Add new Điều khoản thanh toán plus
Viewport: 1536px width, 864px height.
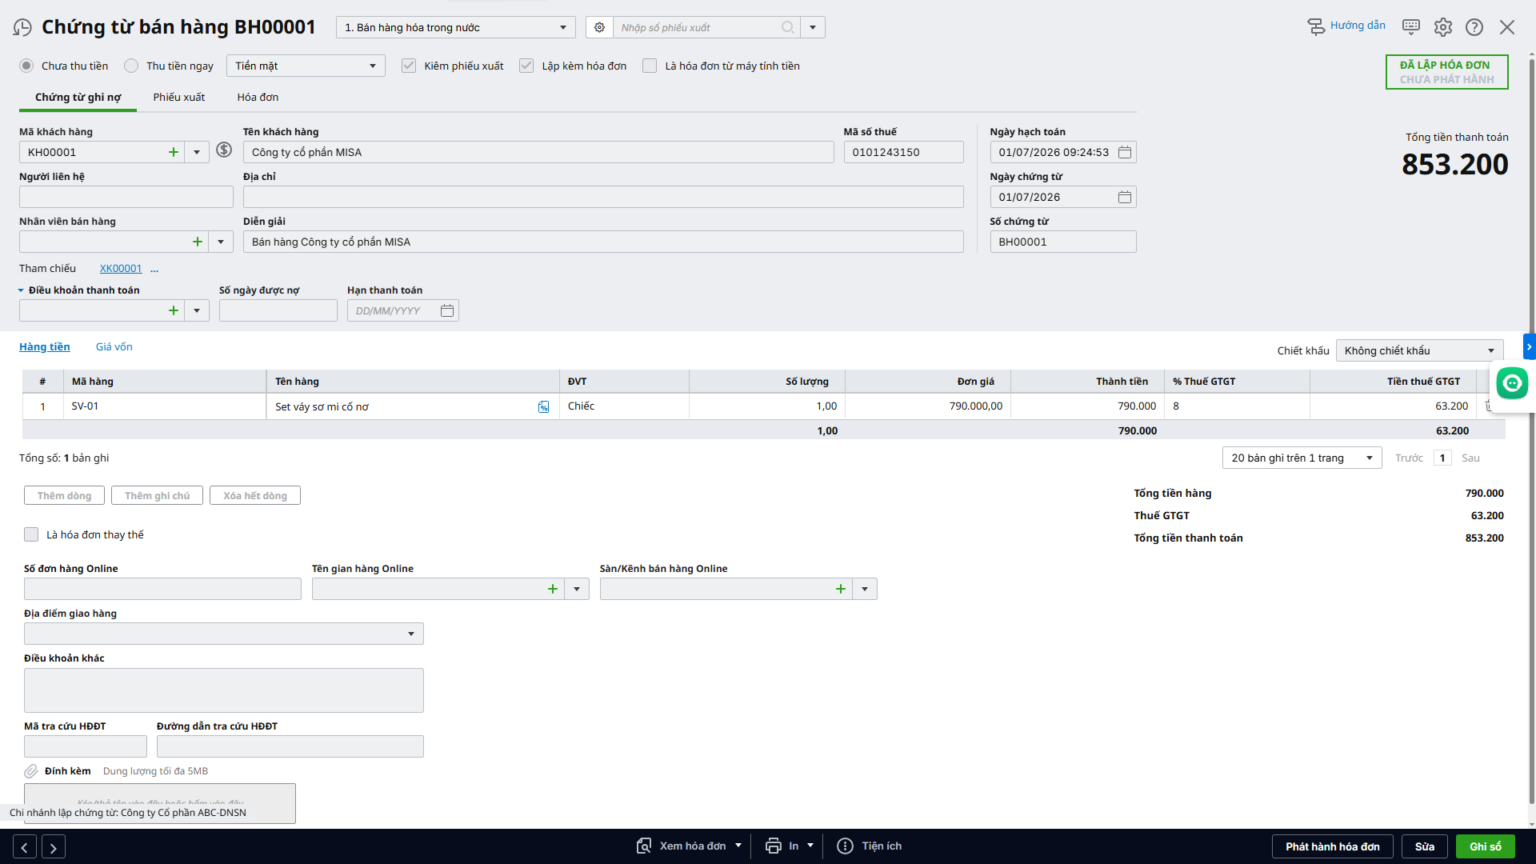(173, 311)
